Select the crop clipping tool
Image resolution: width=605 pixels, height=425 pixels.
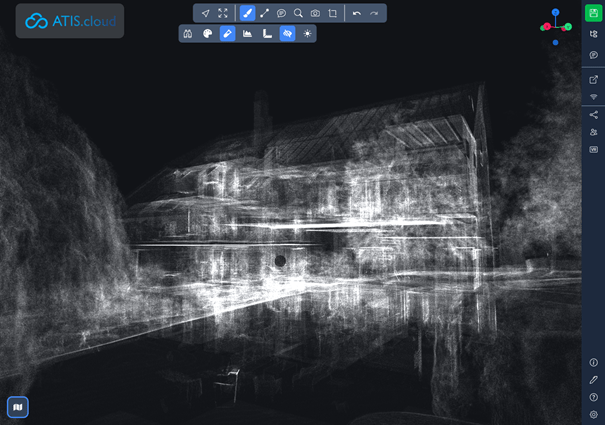333,13
